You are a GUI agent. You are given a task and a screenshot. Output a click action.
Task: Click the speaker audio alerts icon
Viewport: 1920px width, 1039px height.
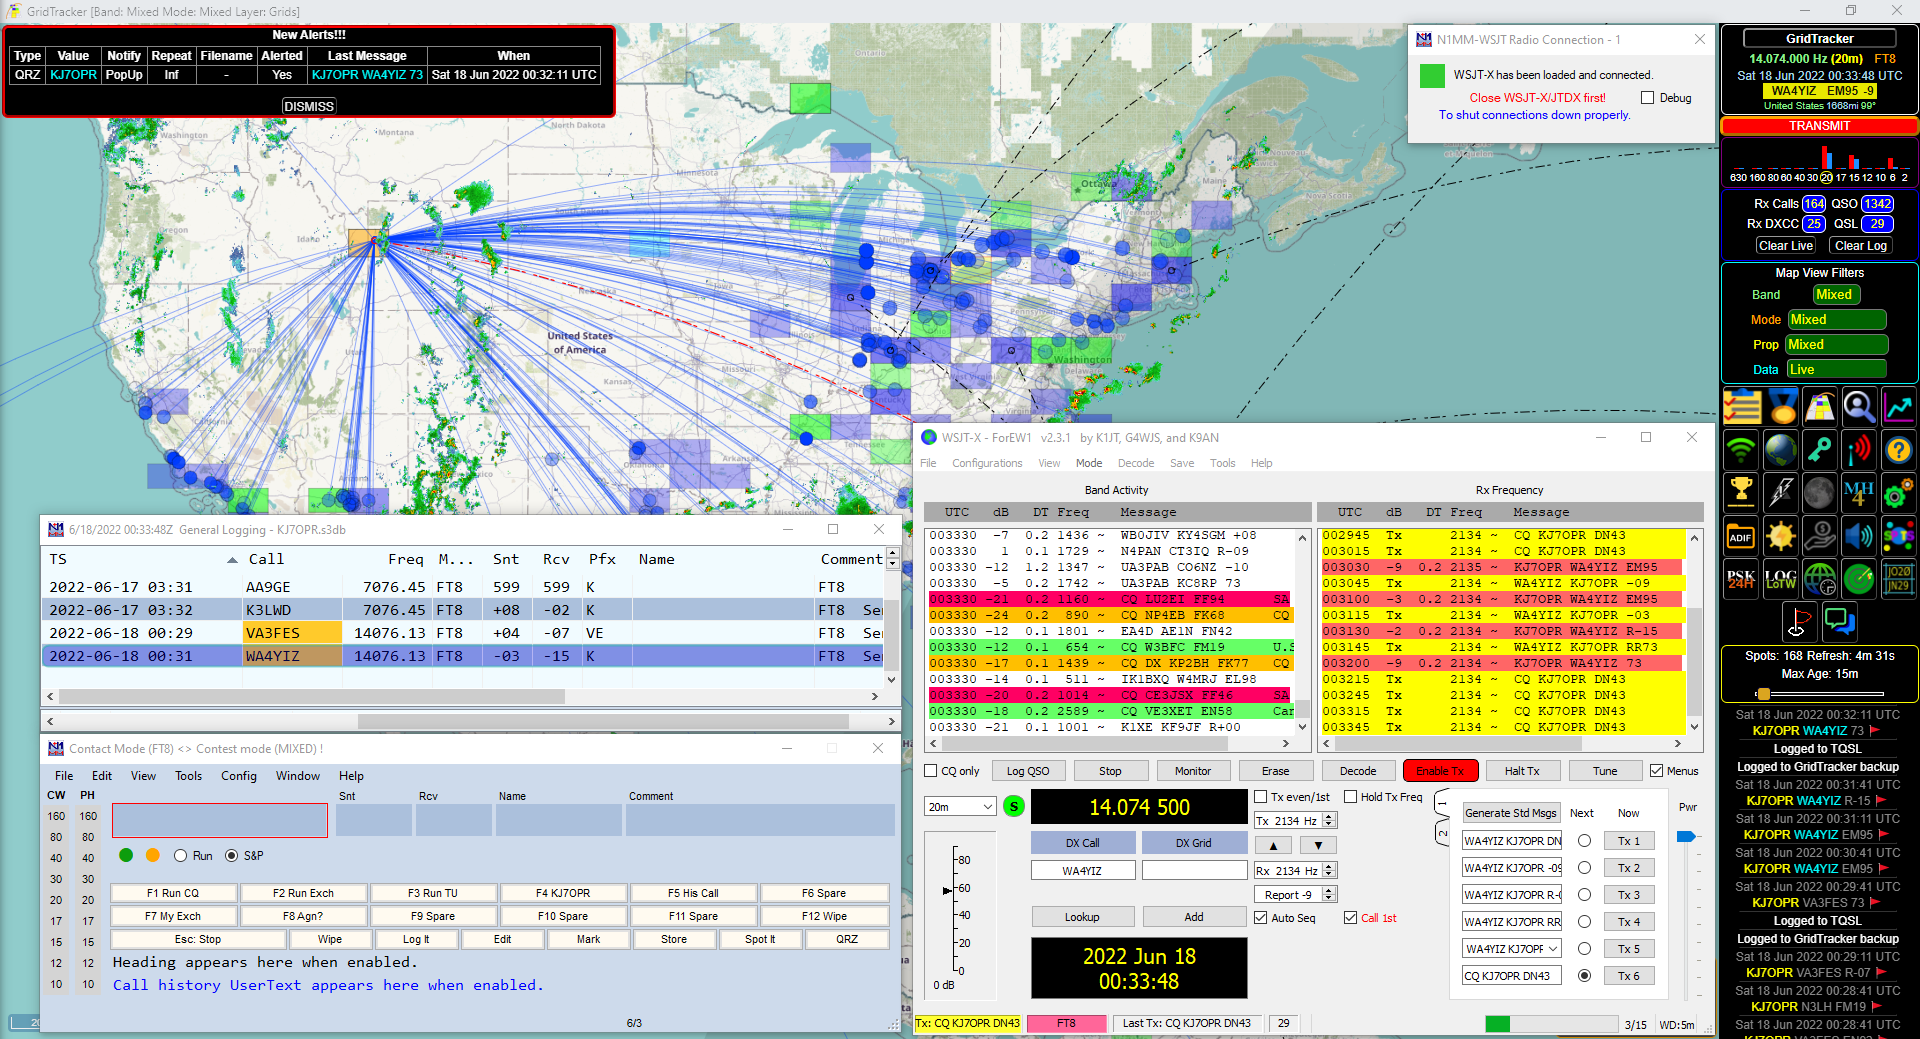pos(1859,536)
